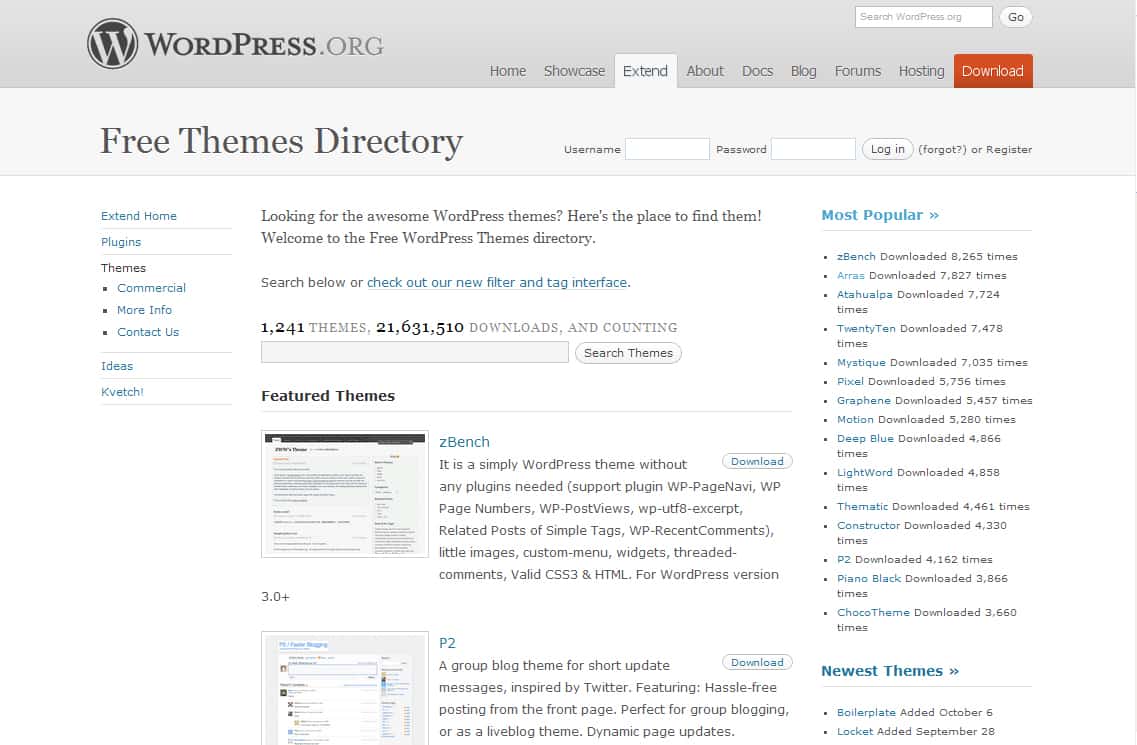
Task: Open Graphene in Most Popular list
Action: pyautogui.click(x=864, y=400)
